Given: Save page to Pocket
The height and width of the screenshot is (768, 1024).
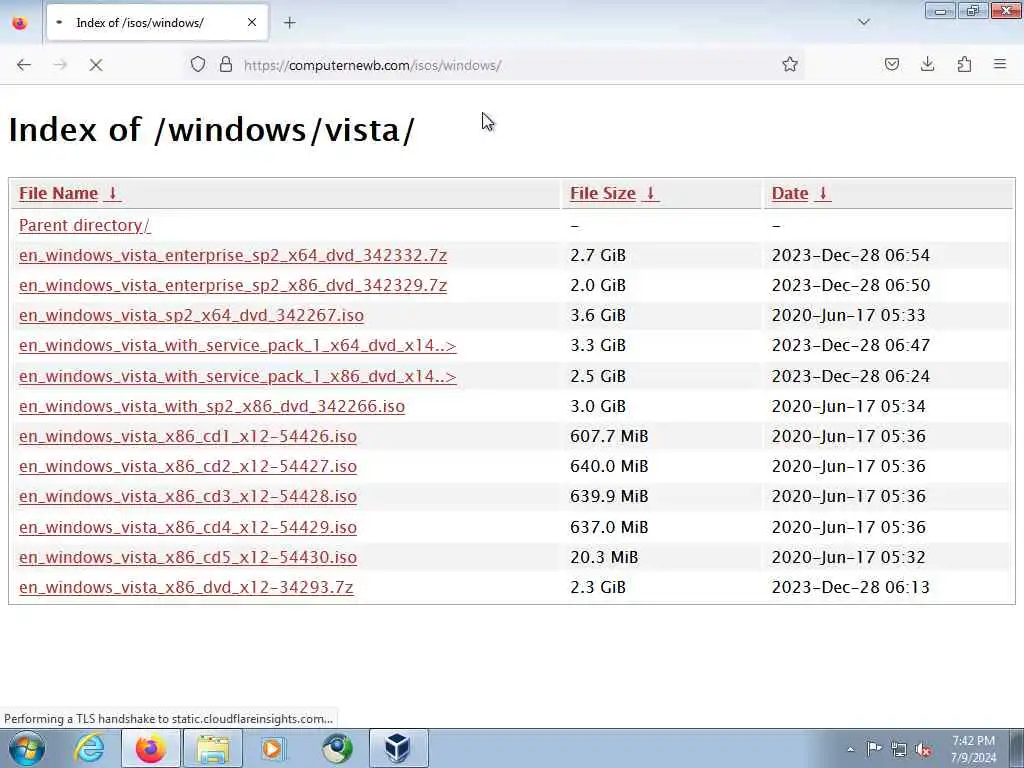Looking at the screenshot, I should (x=891, y=64).
